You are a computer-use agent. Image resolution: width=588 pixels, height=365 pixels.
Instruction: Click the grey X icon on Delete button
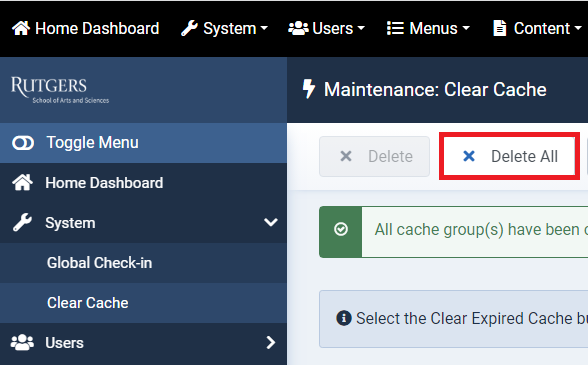tap(346, 156)
